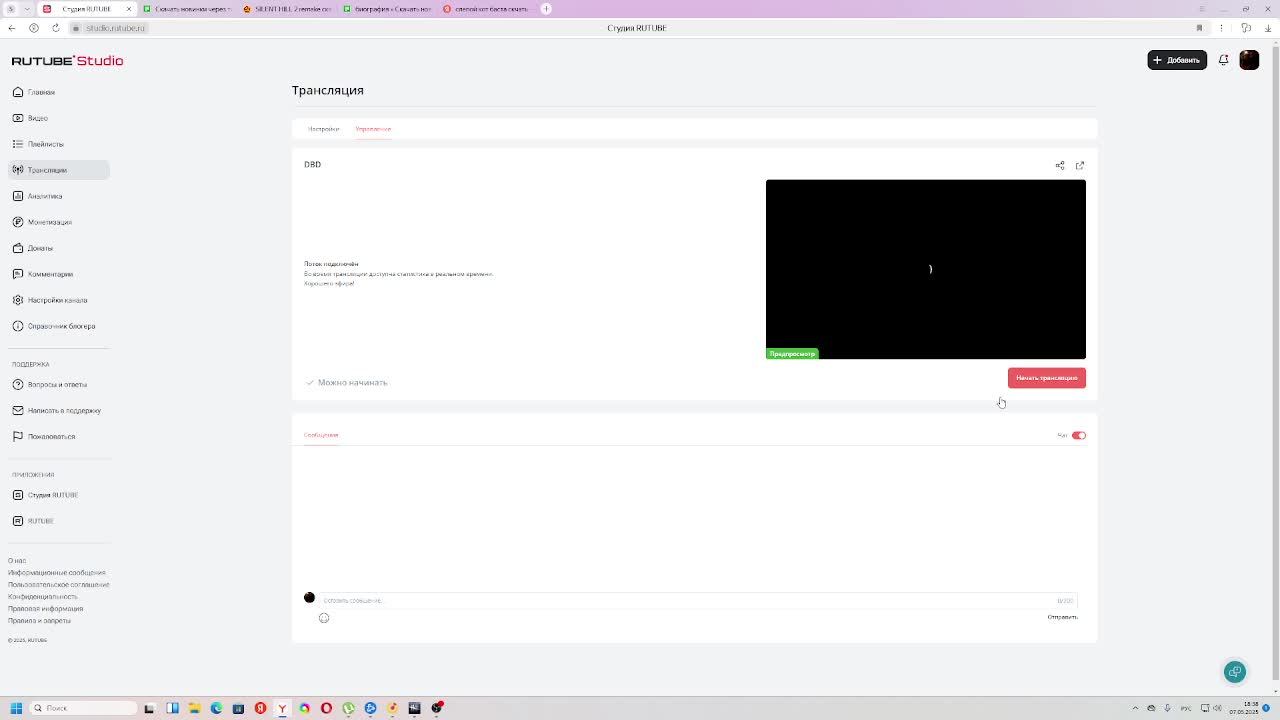Click the notifications bell icon

1223,60
